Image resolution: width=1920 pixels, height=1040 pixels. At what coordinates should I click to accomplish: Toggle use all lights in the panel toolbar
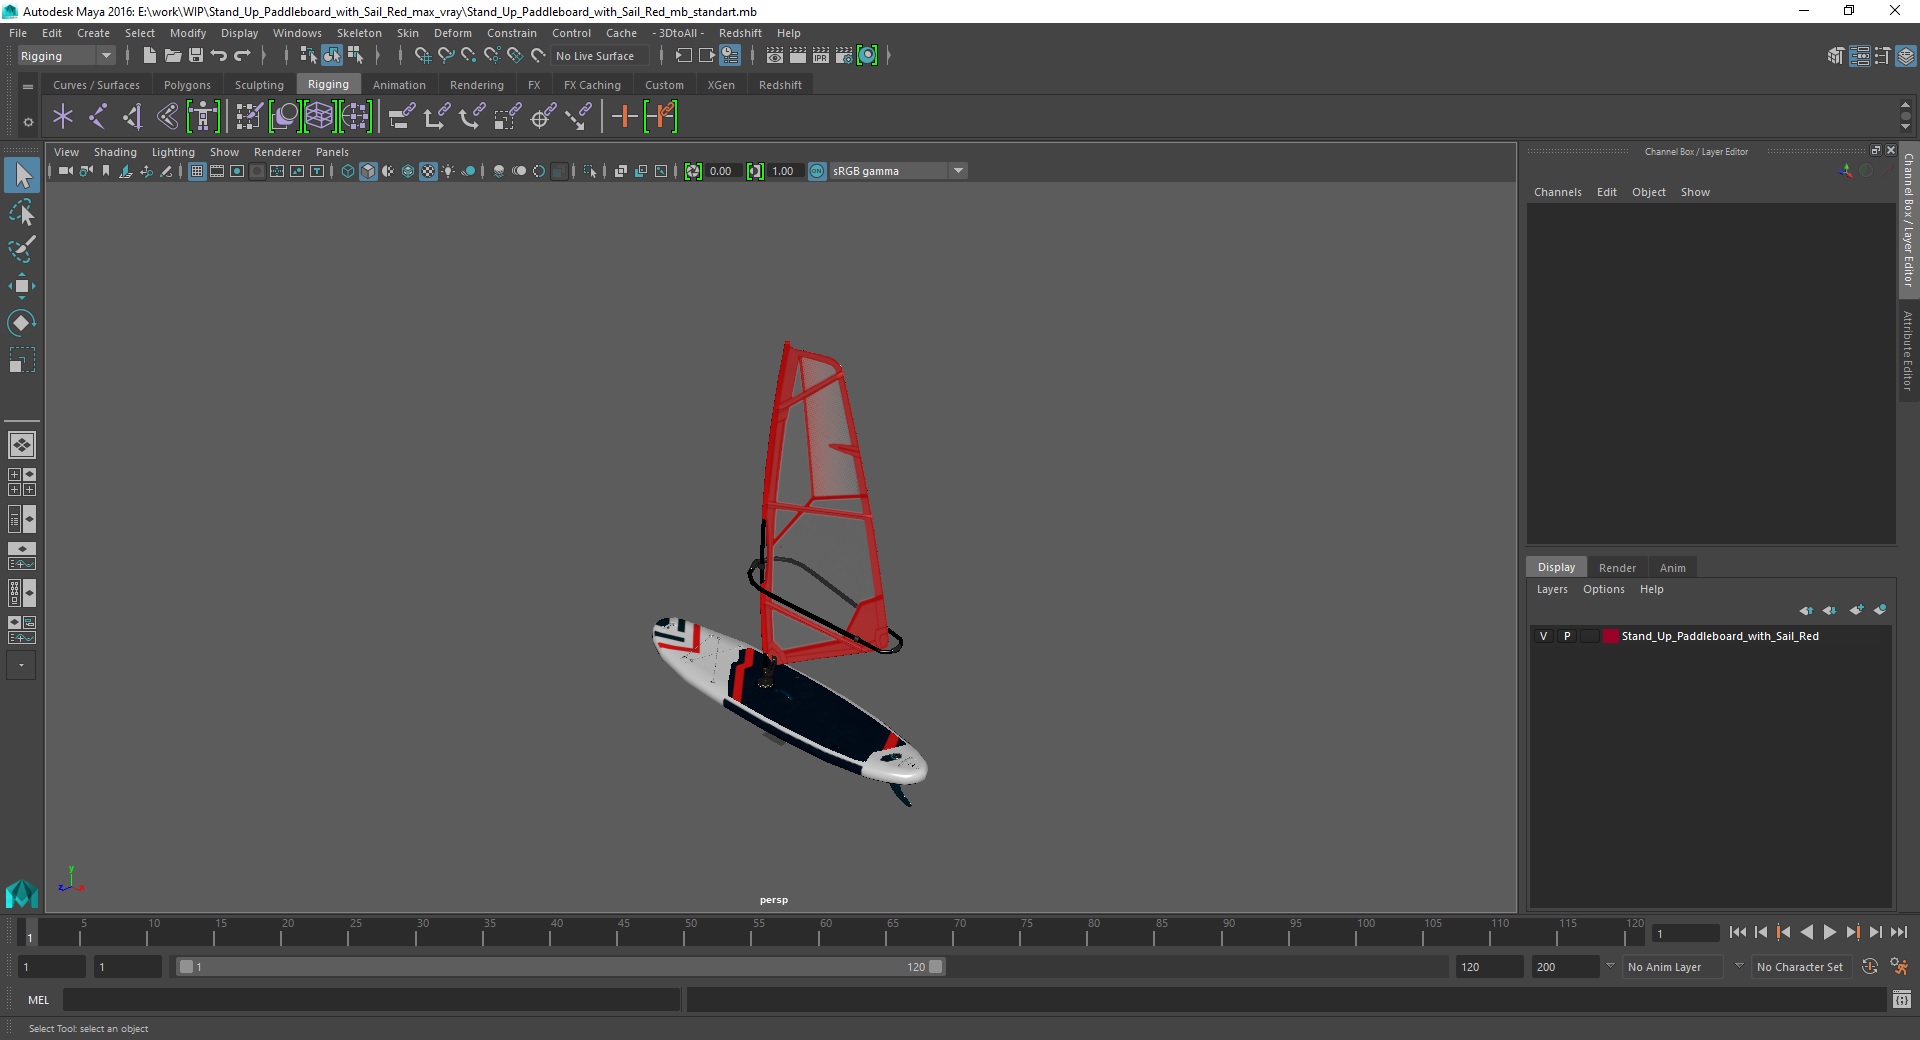point(448,171)
